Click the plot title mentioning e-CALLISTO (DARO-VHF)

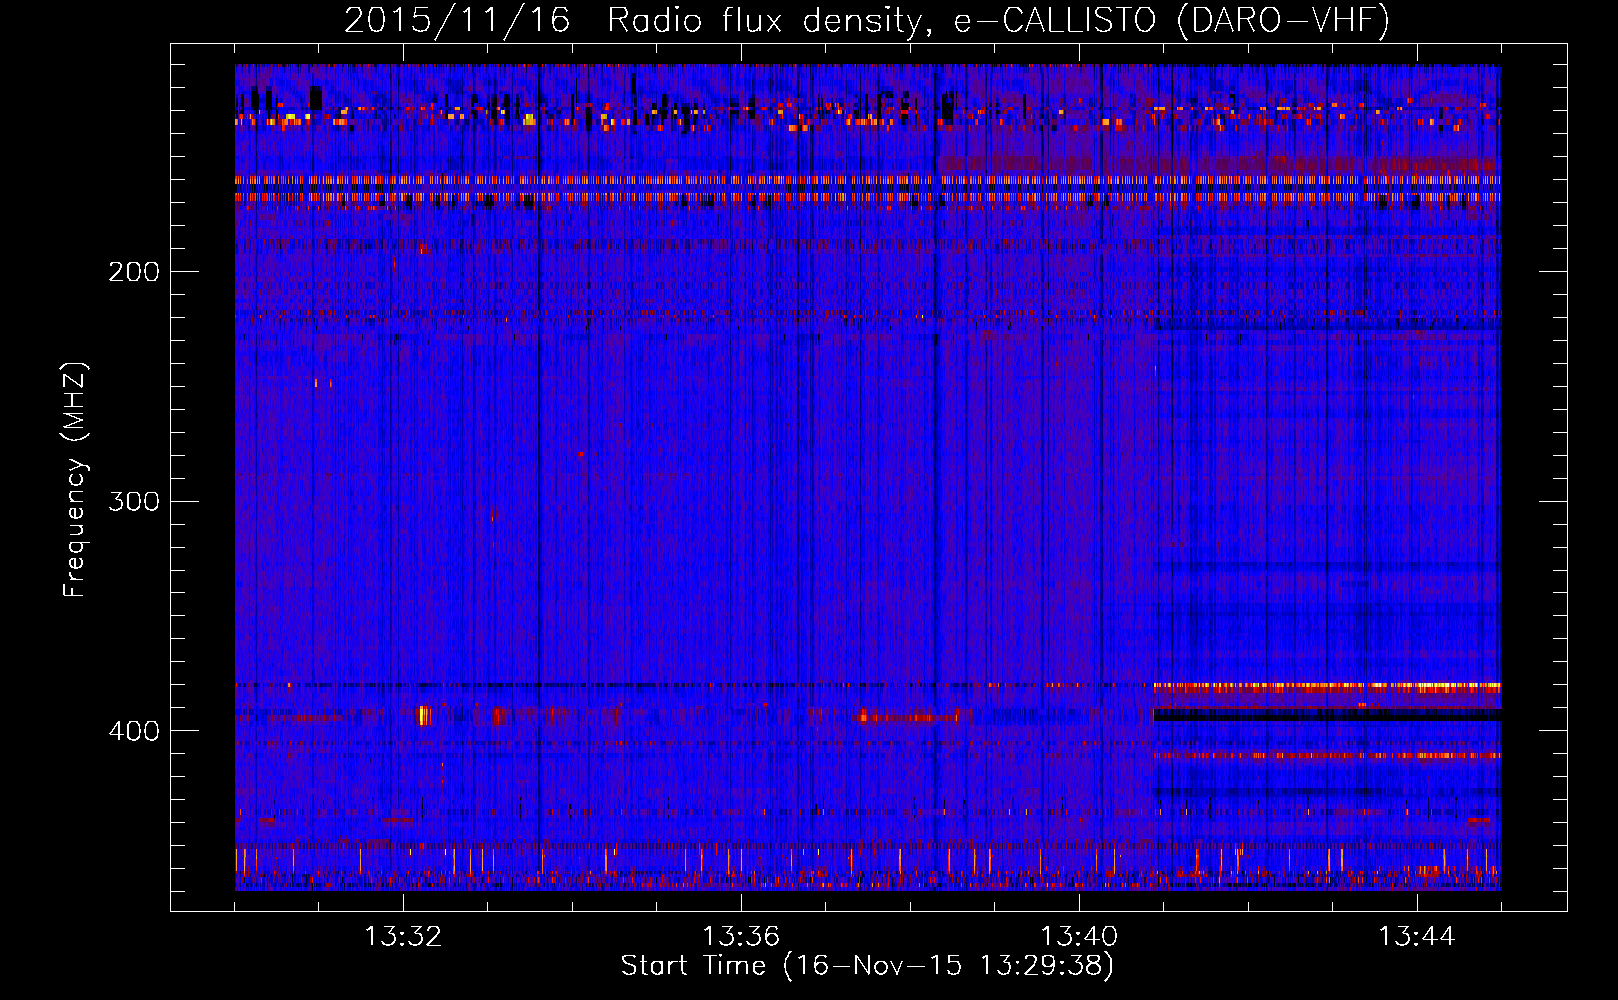pyautogui.click(x=867, y=21)
